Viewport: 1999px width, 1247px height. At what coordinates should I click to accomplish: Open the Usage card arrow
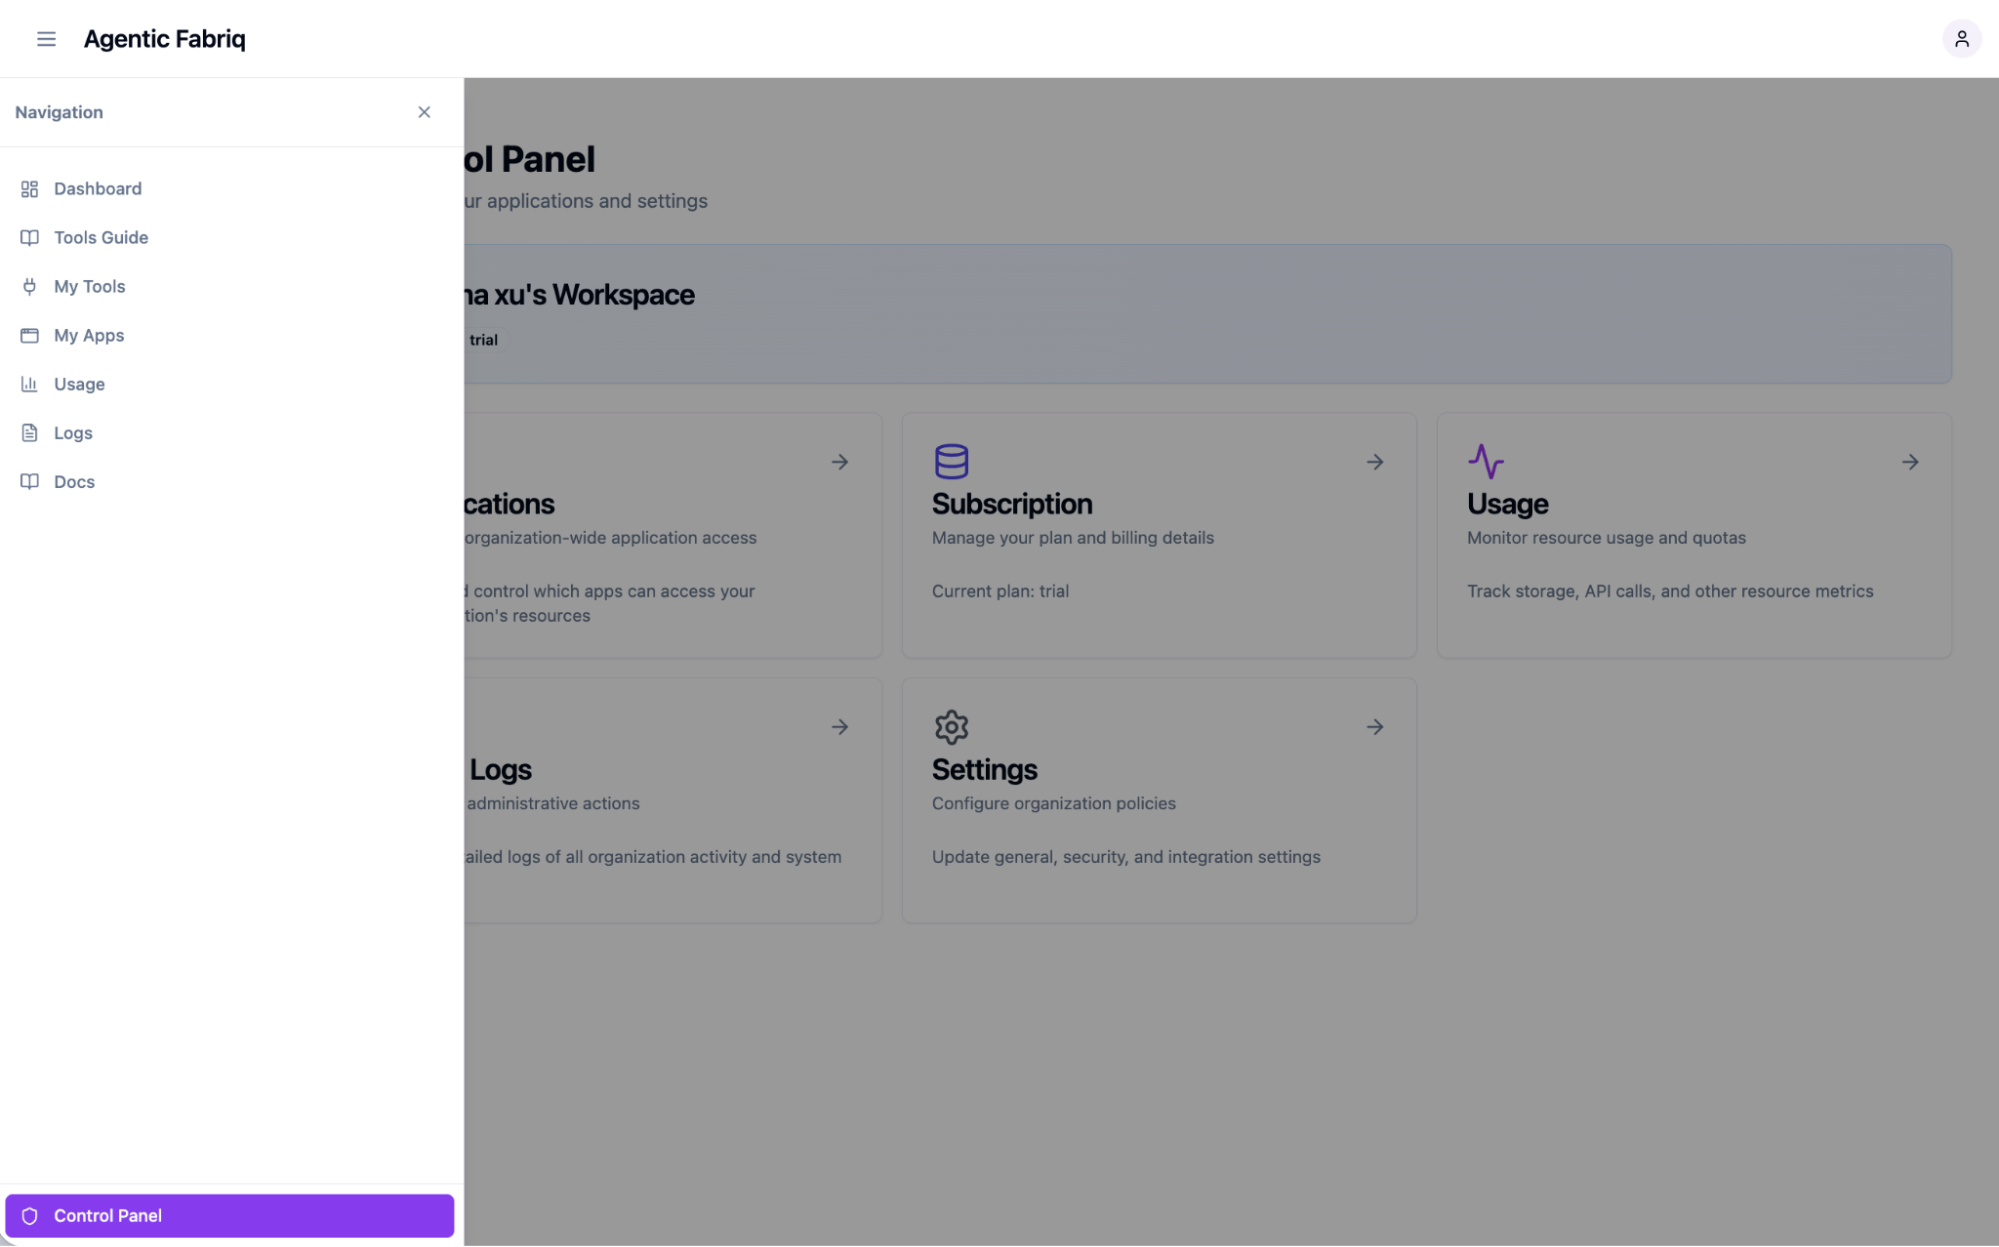tap(1910, 462)
